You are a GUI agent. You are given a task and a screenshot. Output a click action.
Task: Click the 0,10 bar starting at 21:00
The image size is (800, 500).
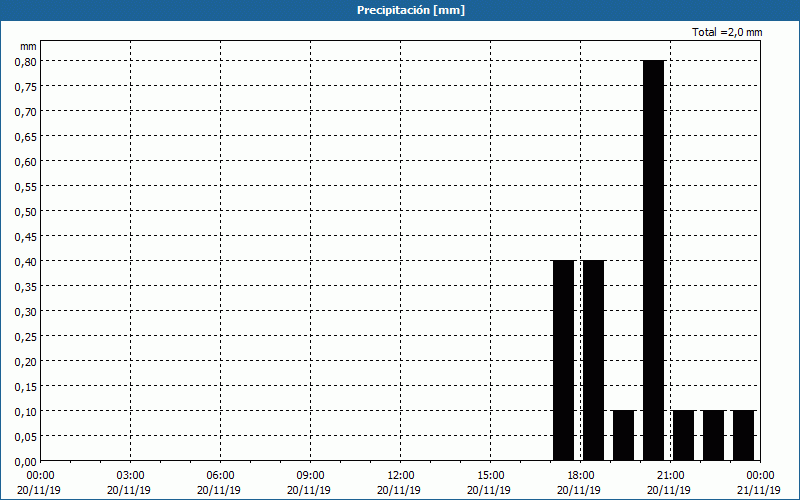684,435
